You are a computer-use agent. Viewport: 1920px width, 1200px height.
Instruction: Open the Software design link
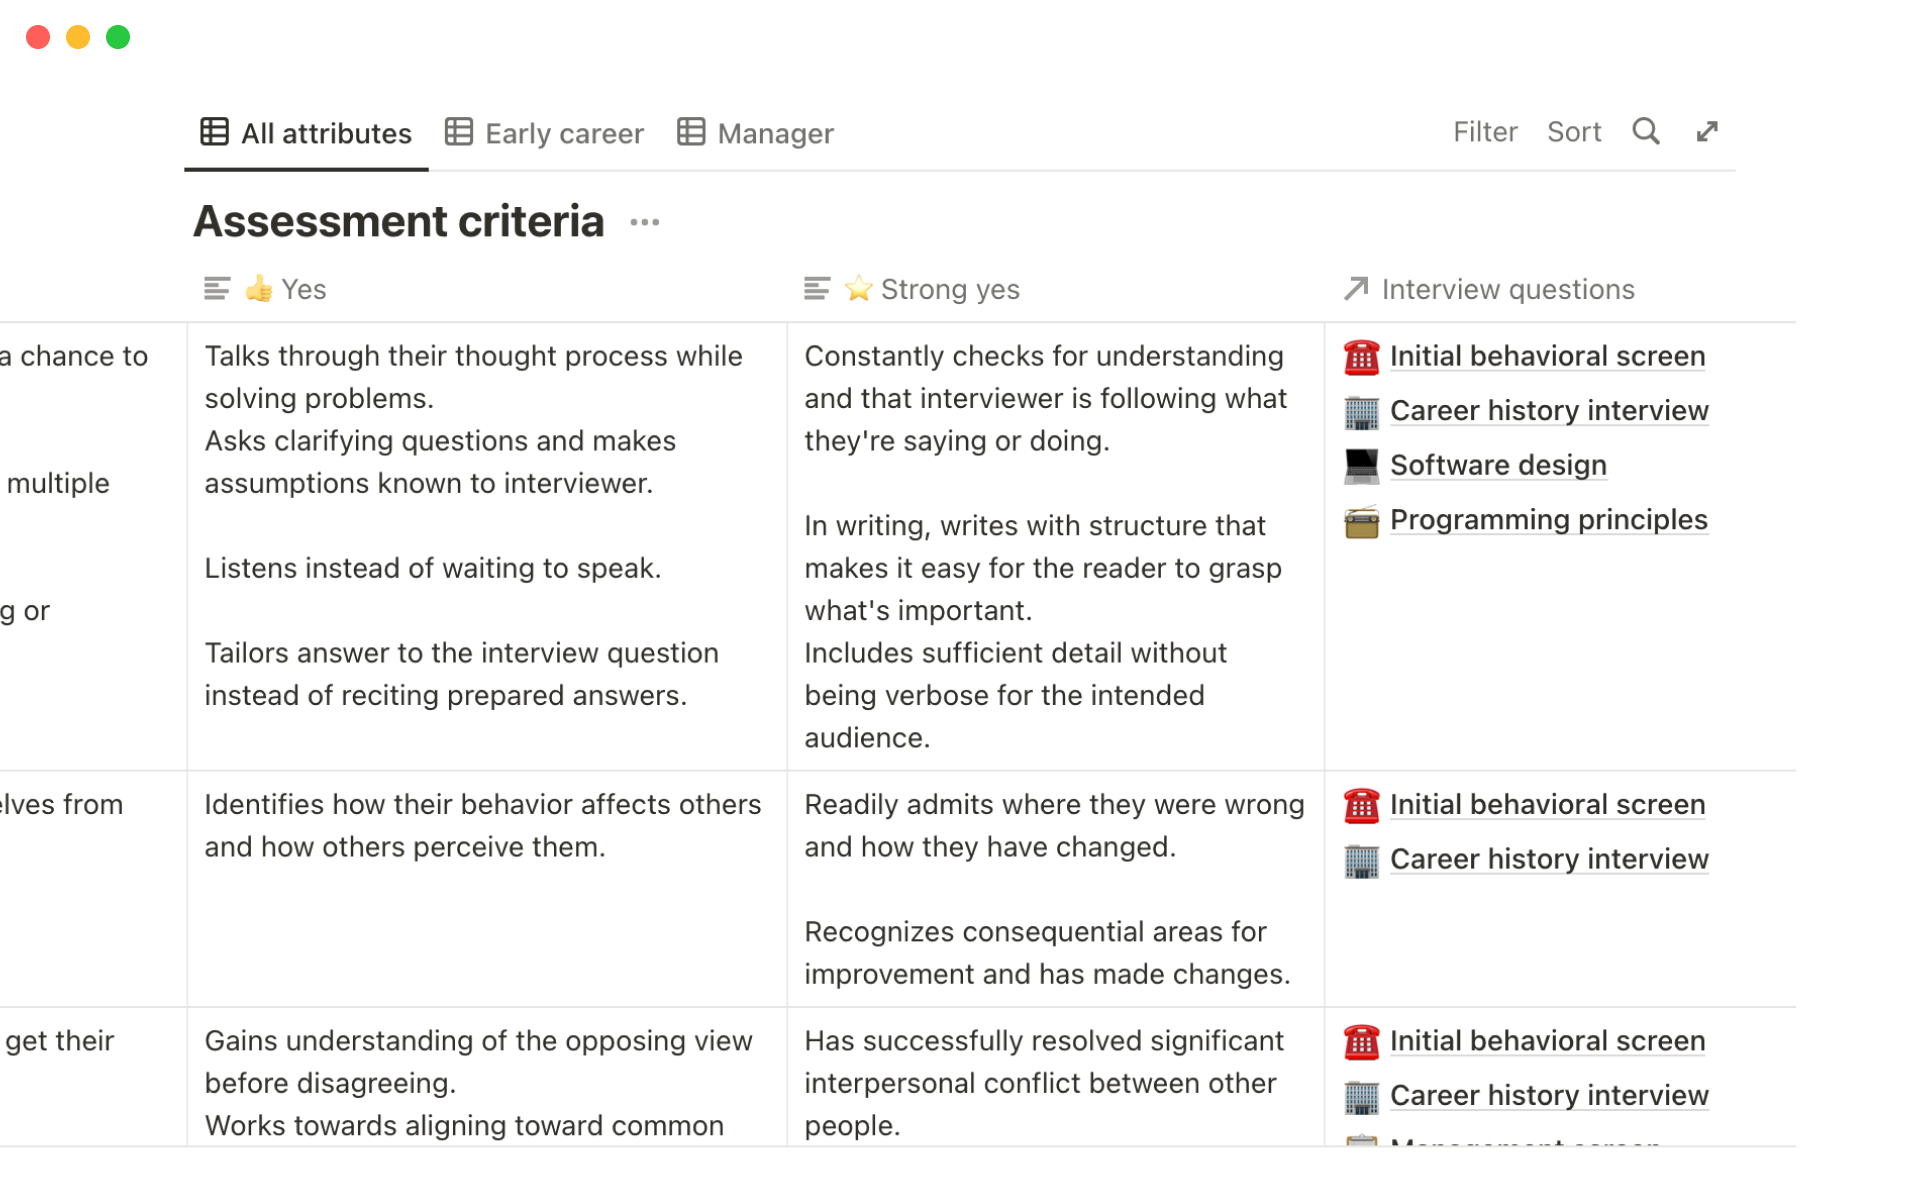coord(1498,465)
